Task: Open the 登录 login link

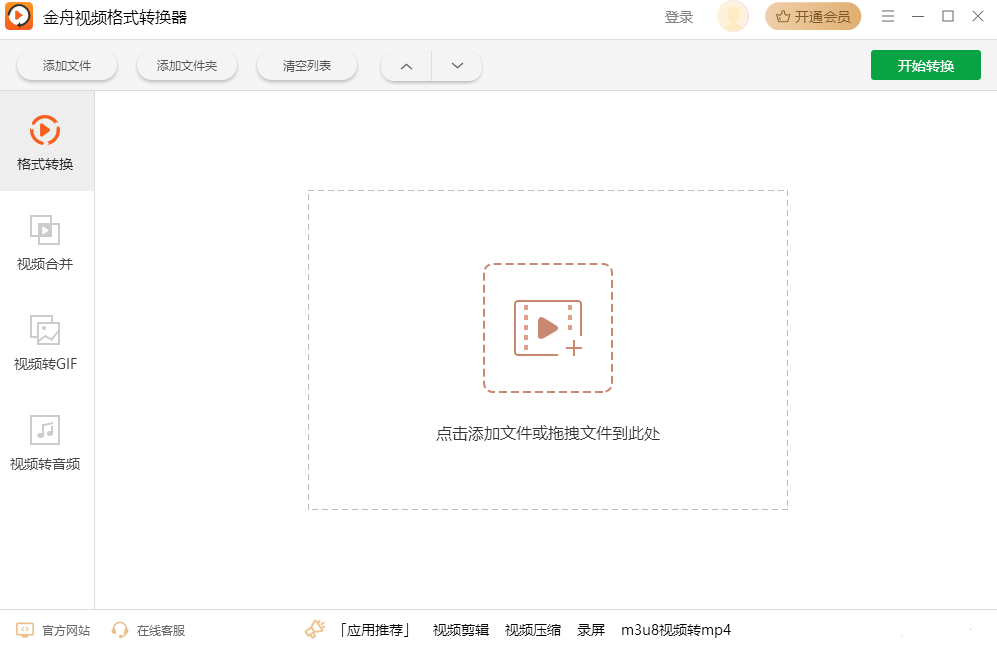Action: tap(678, 17)
